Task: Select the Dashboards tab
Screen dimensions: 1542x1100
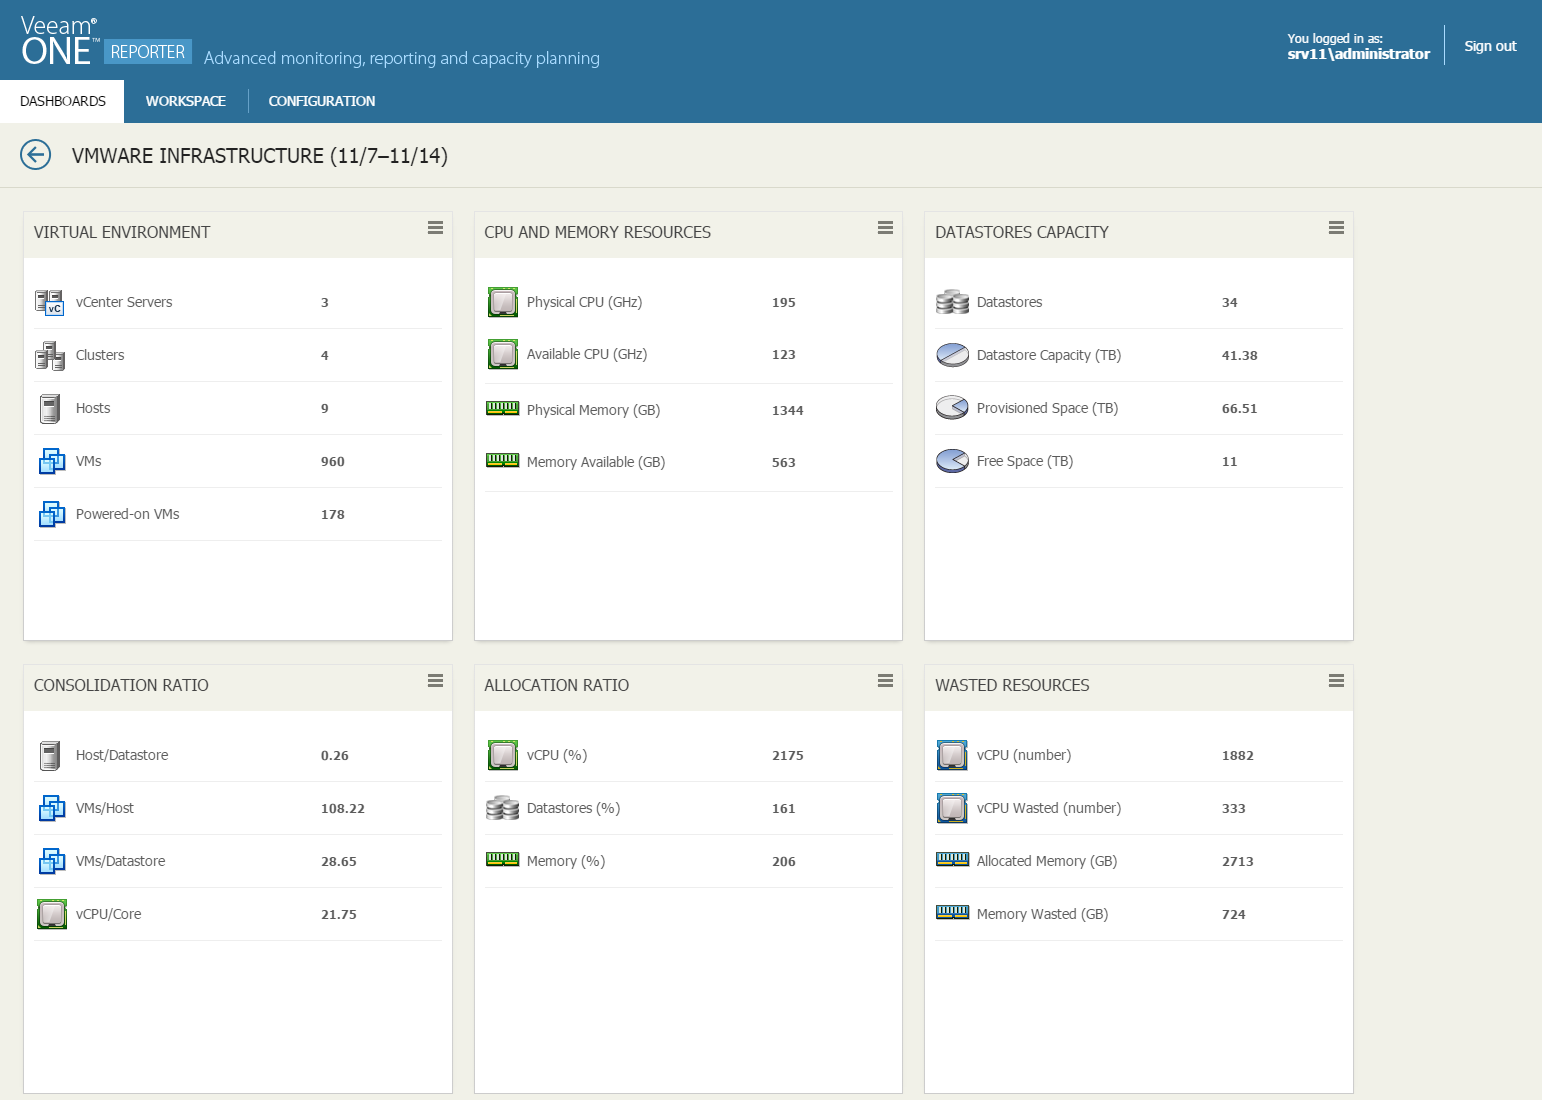Action: [x=62, y=101]
